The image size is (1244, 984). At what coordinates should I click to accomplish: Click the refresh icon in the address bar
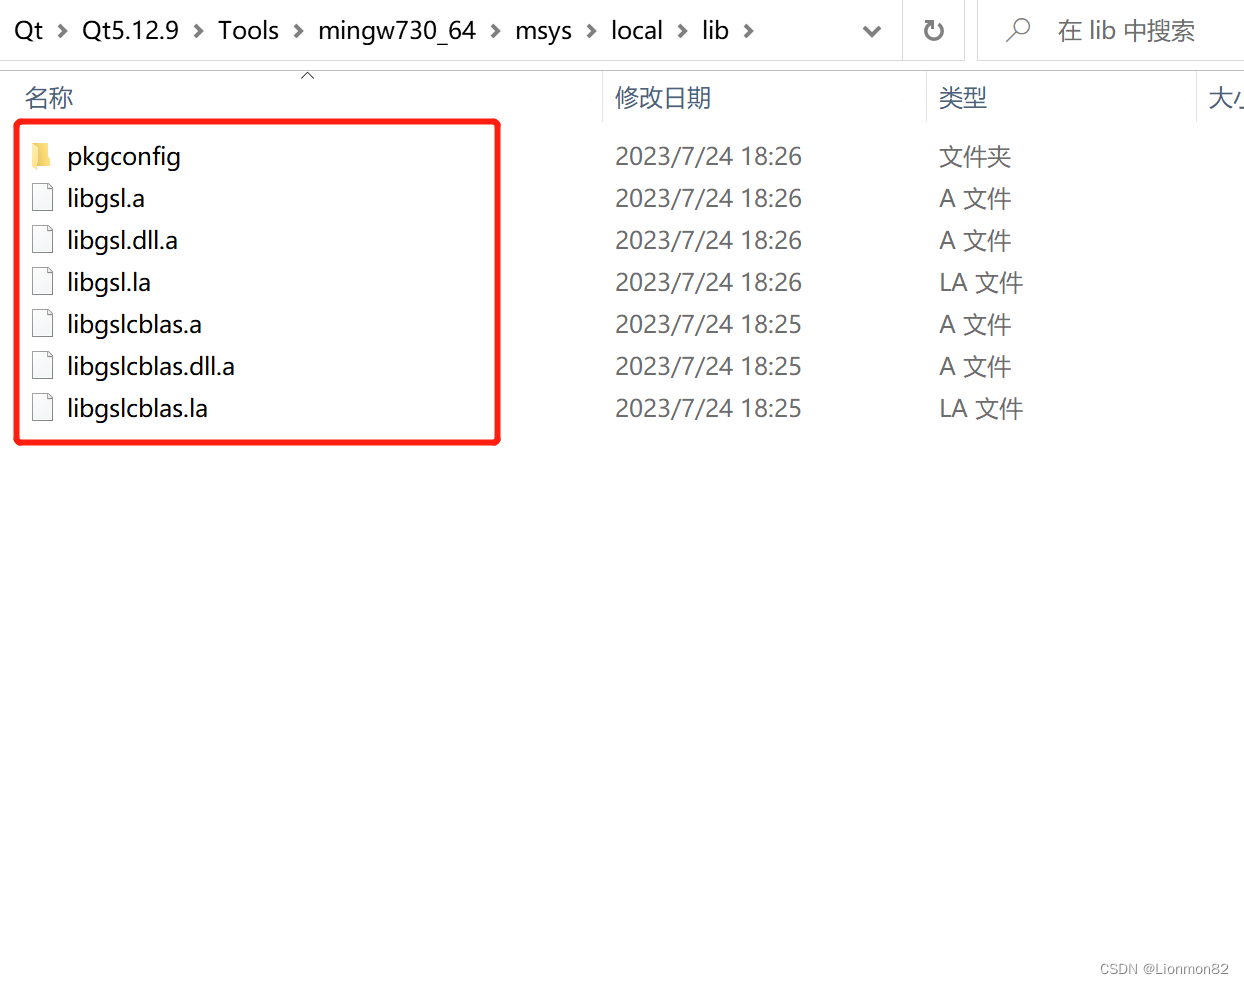point(933,30)
